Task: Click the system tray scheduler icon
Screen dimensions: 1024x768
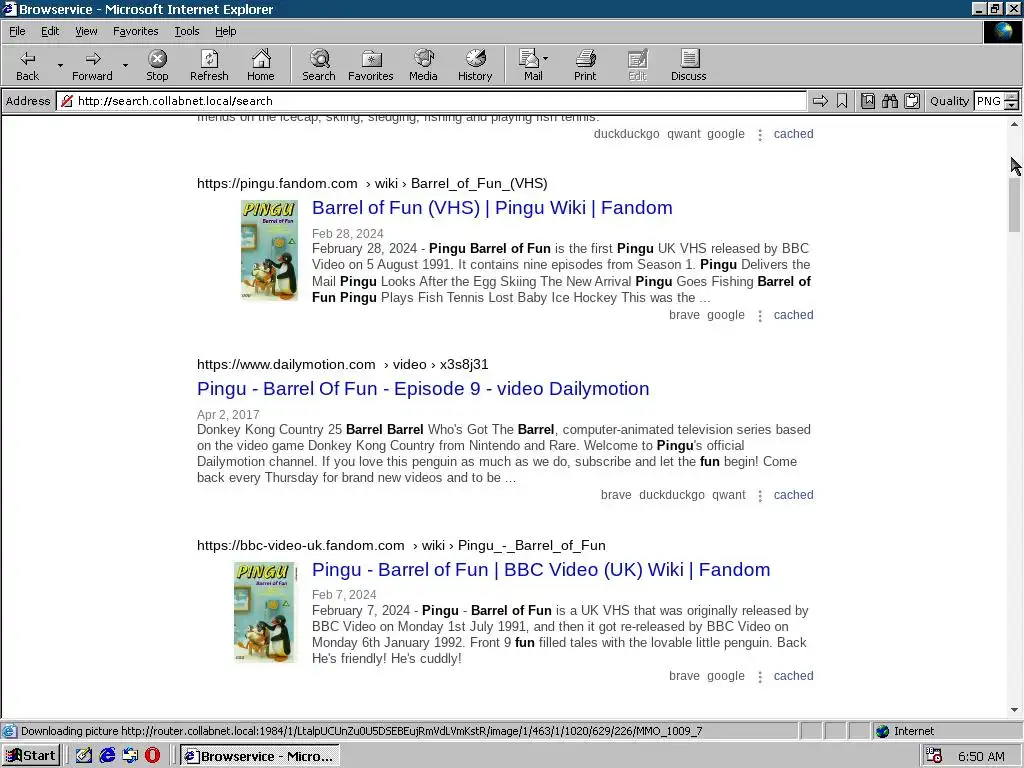Action: [934, 756]
